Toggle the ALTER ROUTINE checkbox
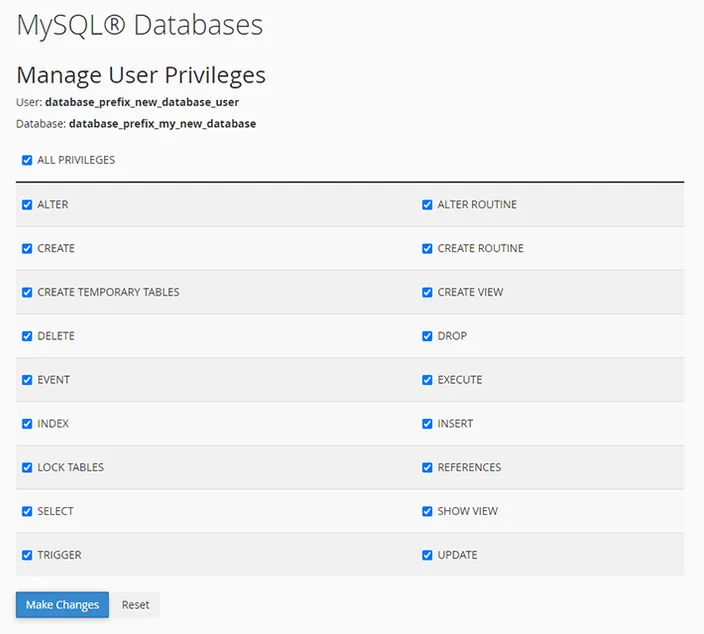The image size is (704, 634). point(427,205)
